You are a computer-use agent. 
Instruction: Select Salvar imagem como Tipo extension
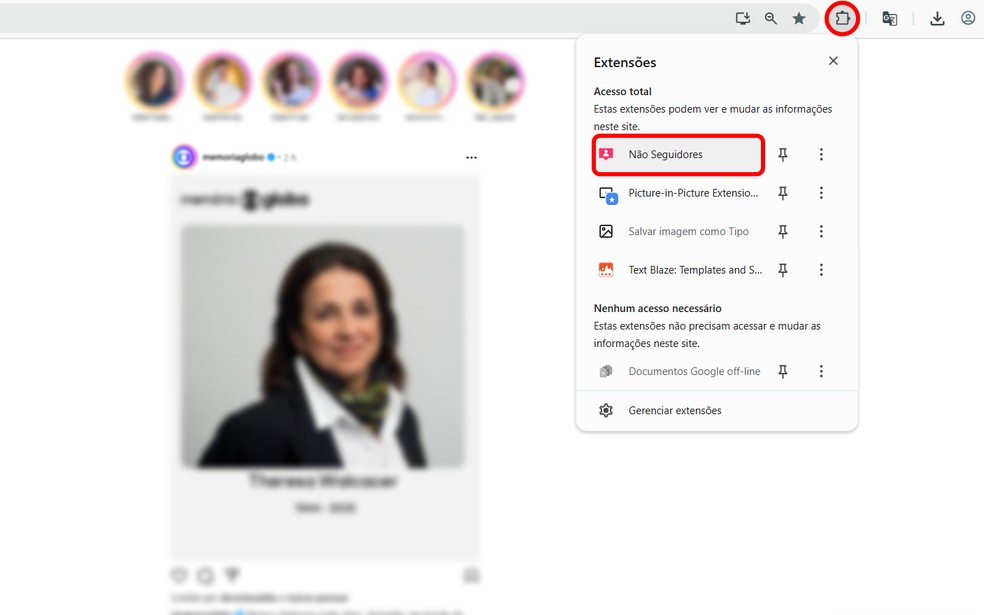pos(678,232)
